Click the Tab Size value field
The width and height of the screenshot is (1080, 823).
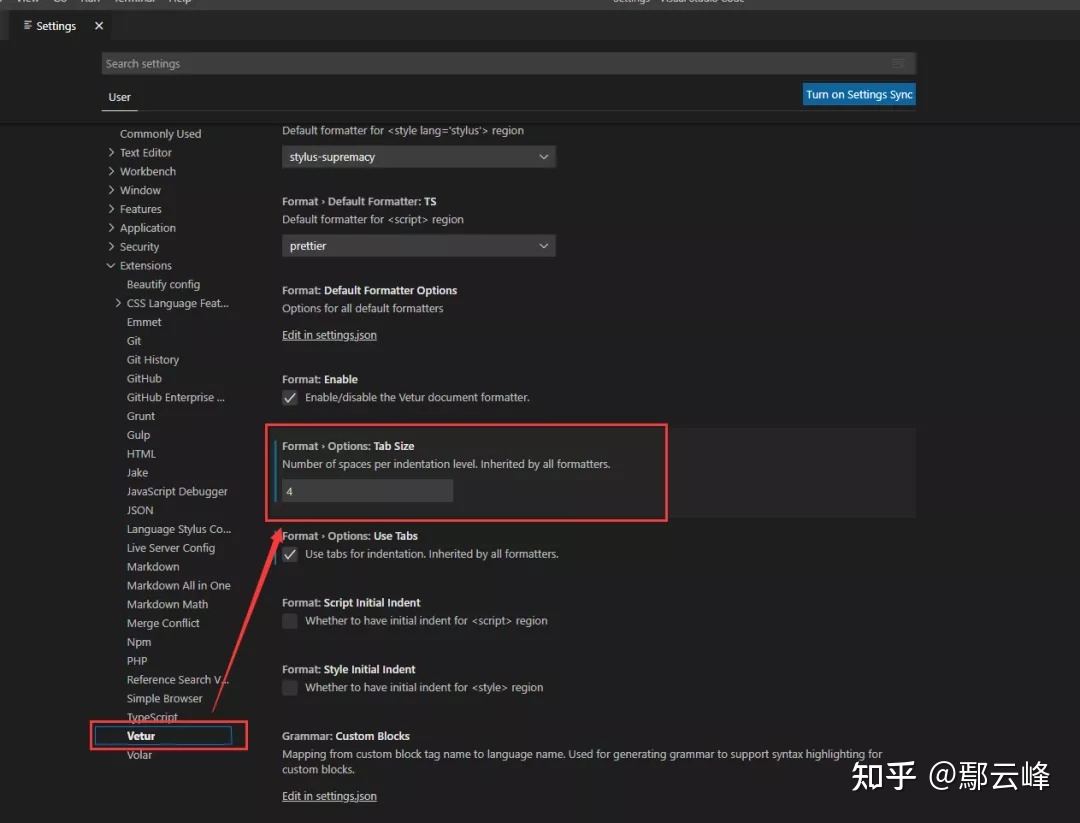[x=367, y=491]
